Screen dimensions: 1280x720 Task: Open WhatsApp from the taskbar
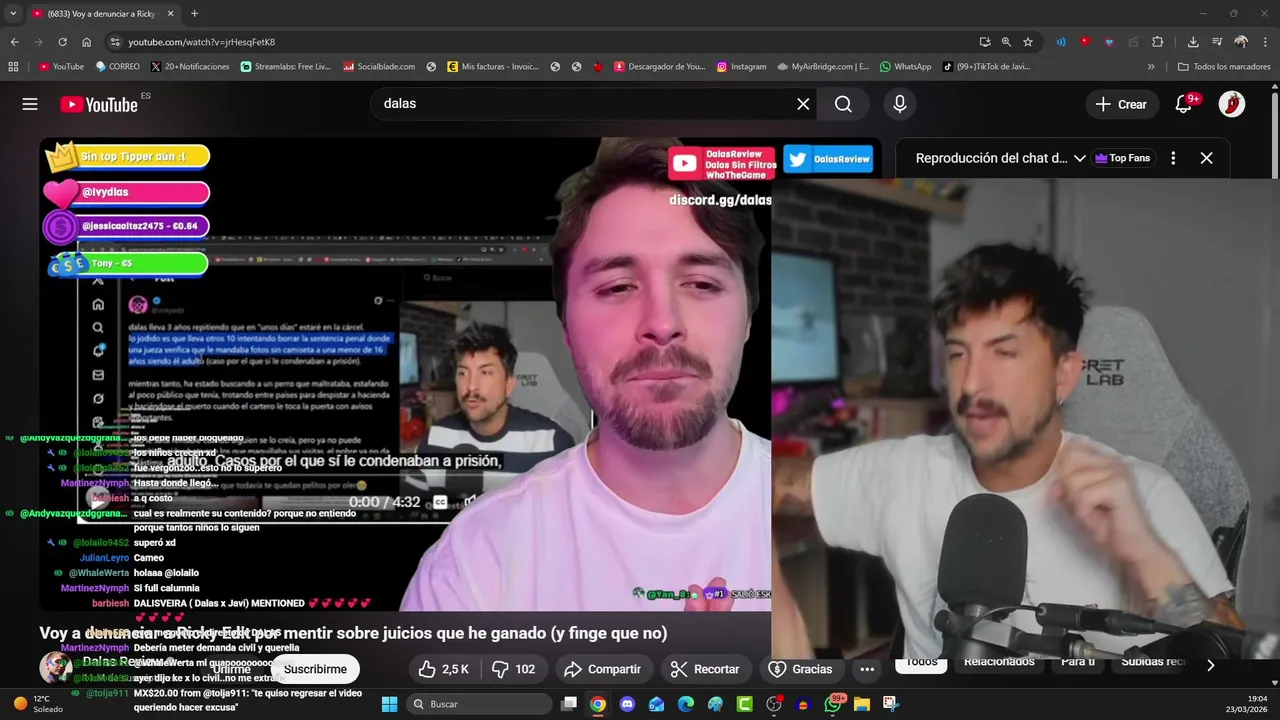833,704
